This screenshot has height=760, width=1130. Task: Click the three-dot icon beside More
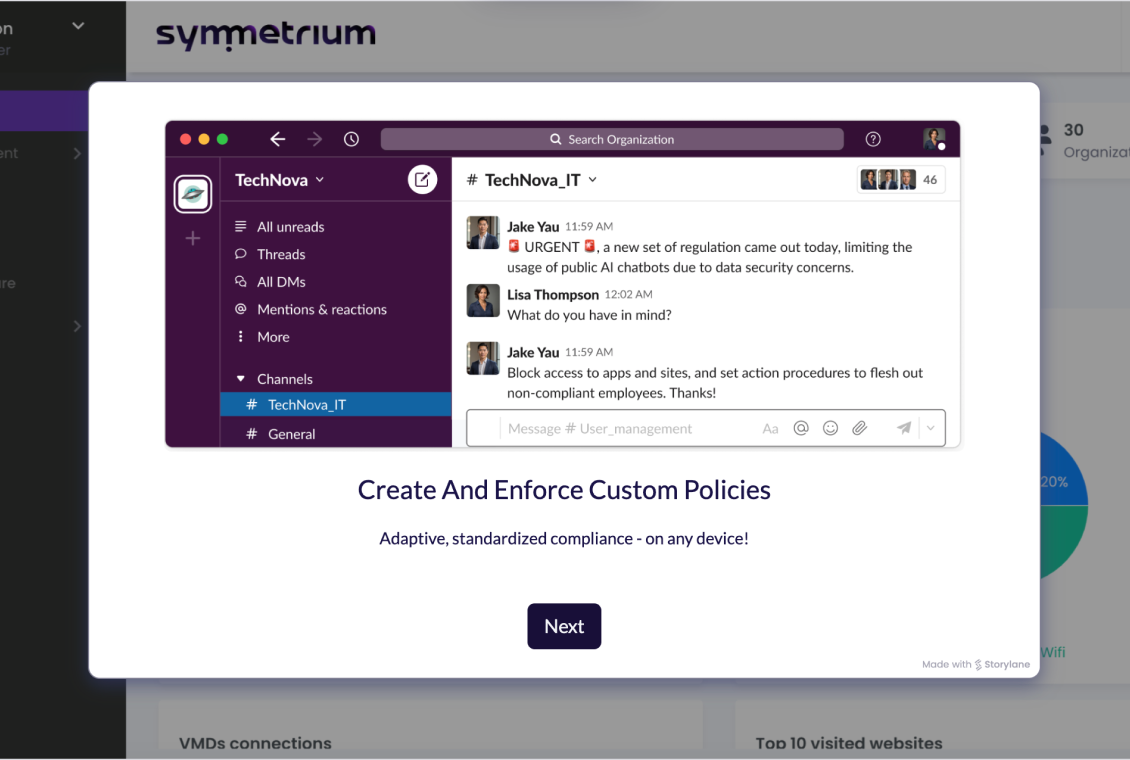[x=241, y=336]
